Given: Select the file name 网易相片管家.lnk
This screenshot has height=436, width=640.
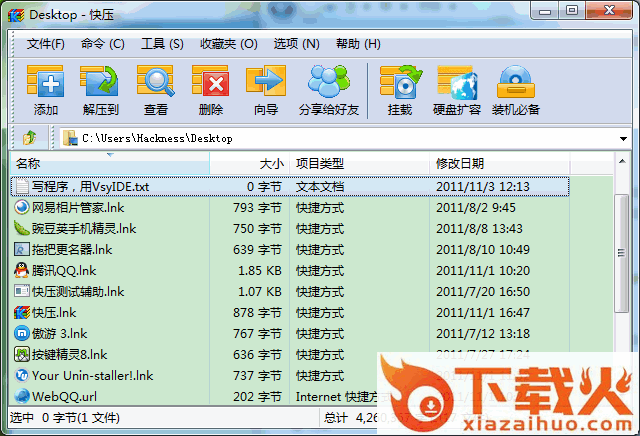Looking at the screenshot, I should [78, 207].
